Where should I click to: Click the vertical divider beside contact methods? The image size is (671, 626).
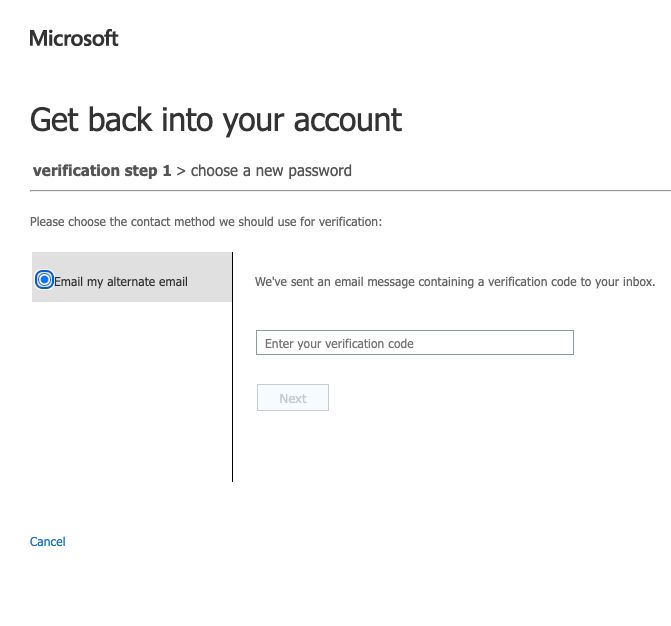click(232, 400)
